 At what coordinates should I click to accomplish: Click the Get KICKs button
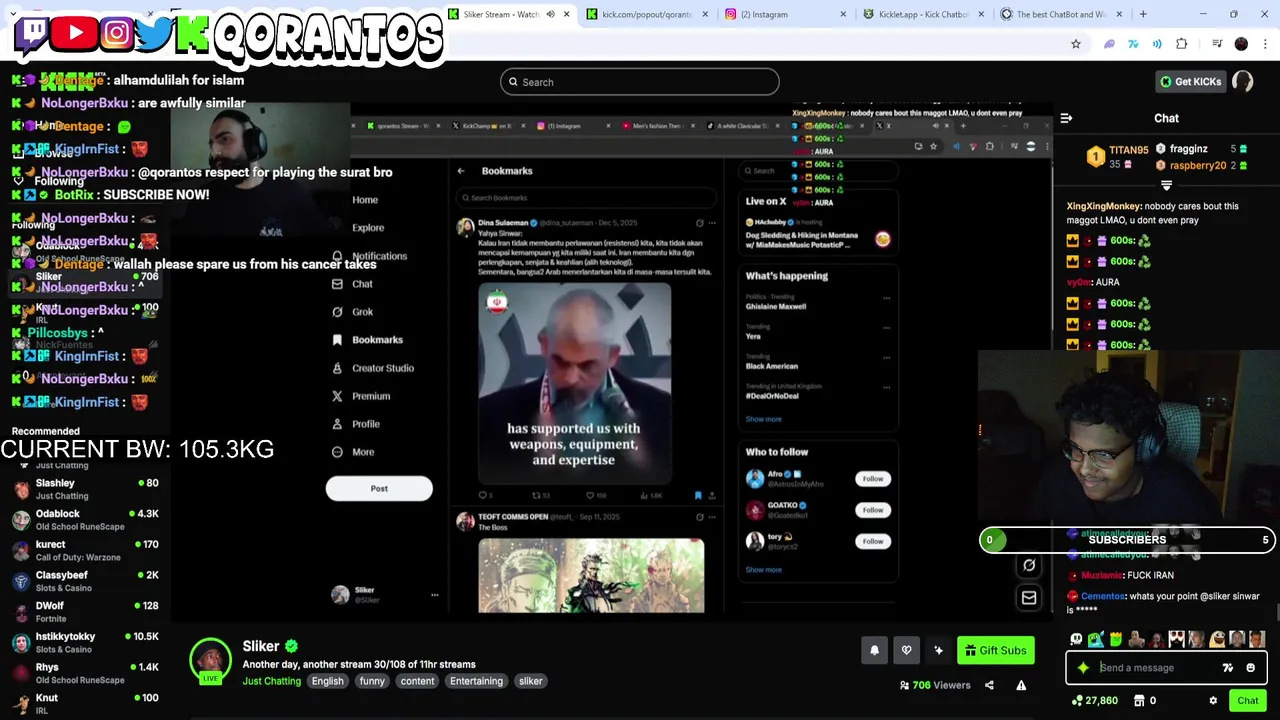1189,82
